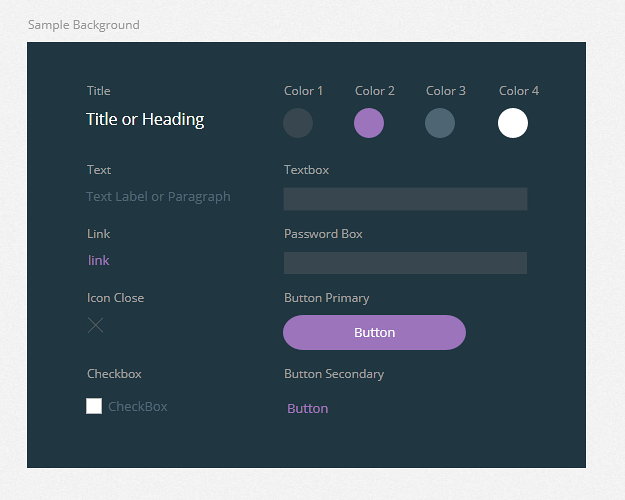Select the Color 2 purple swatch
The image size is (625, 500).
tap(369, 123)
